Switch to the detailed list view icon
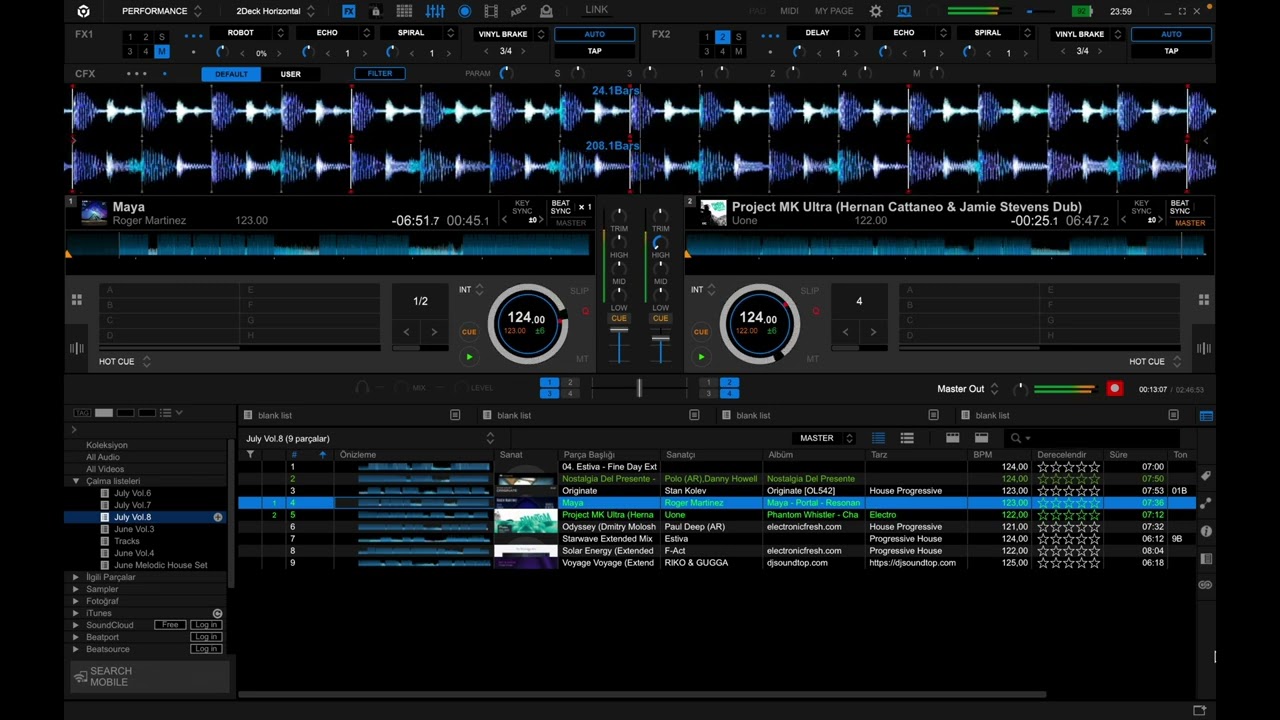 (878, 438)
